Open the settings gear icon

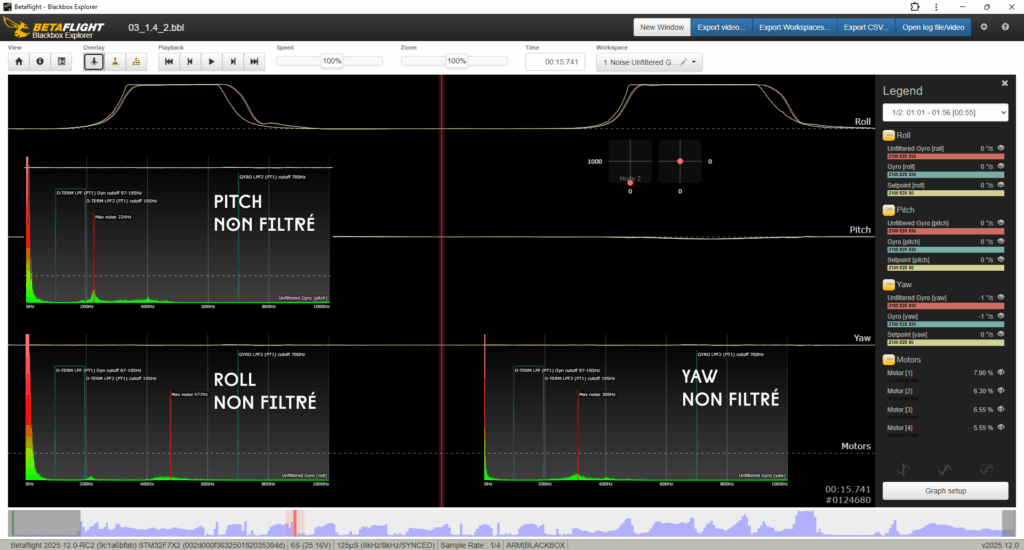[x=984, y=27]
